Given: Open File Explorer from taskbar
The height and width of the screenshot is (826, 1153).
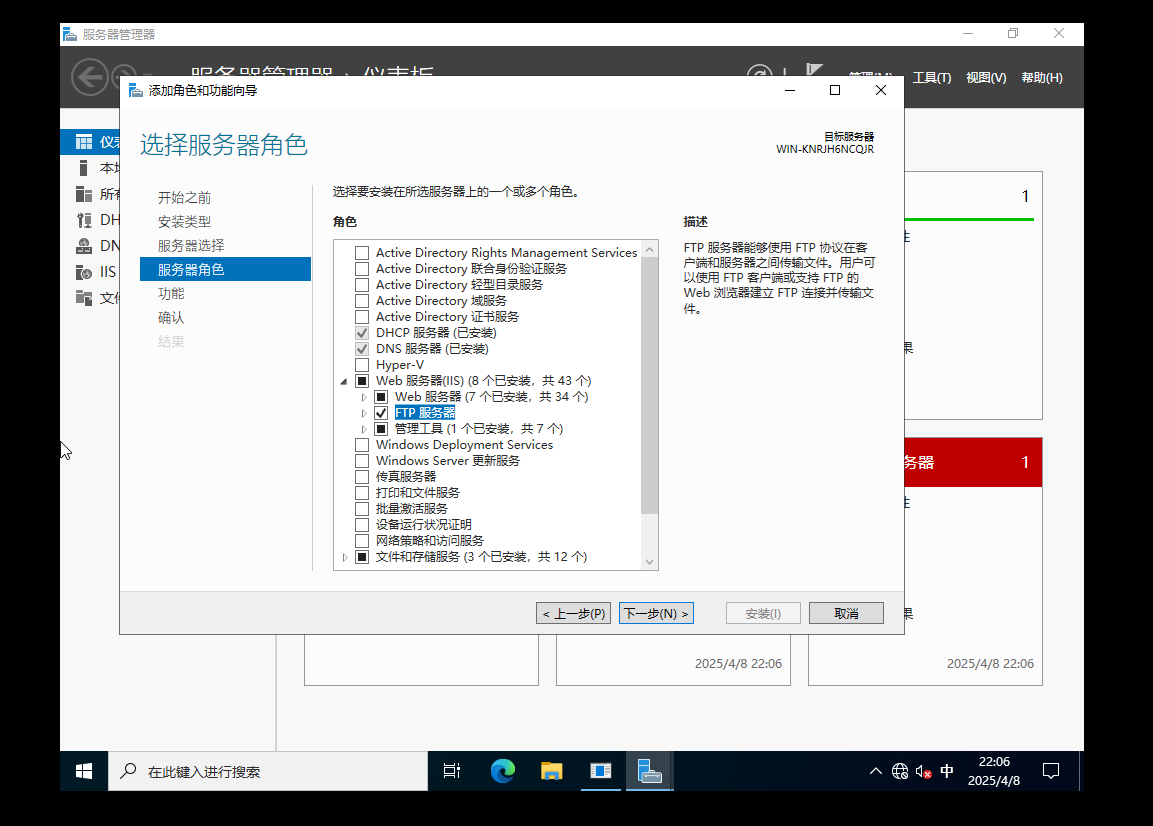Looking at the screenshot, I should pos(551,771).
